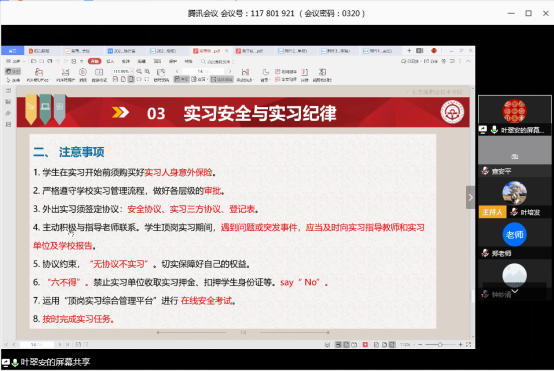Toggle muted microphone icon beside 郑老师
The width and height of the screenshot is (554, 371).
(485, 253)
